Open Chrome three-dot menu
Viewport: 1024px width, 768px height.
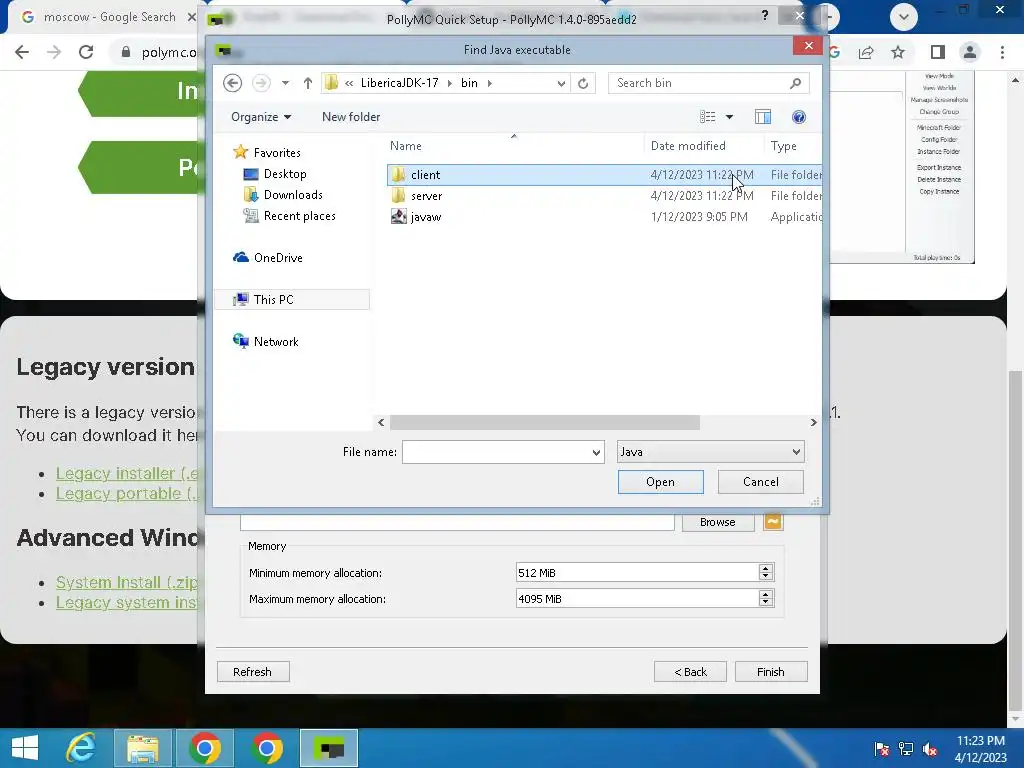(x=1002, y=52)
